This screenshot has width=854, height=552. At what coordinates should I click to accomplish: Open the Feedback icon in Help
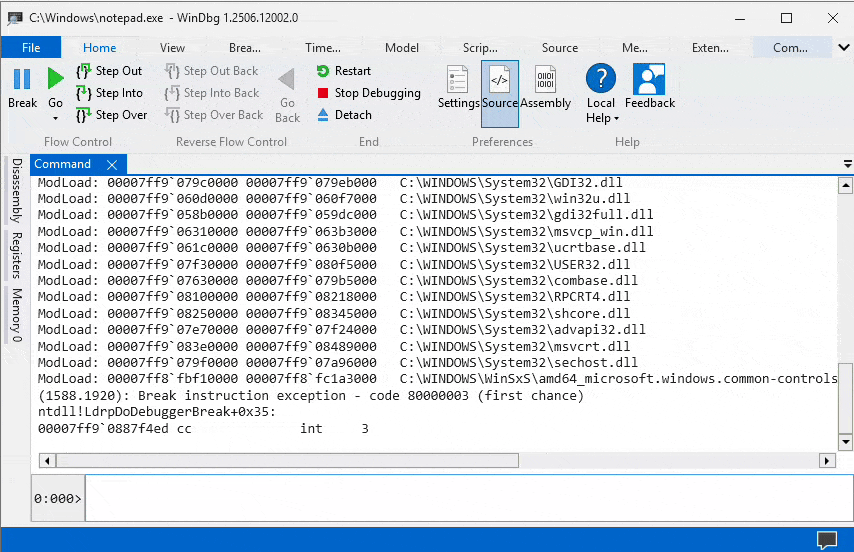pyautogui.click(x=649, y=80)
